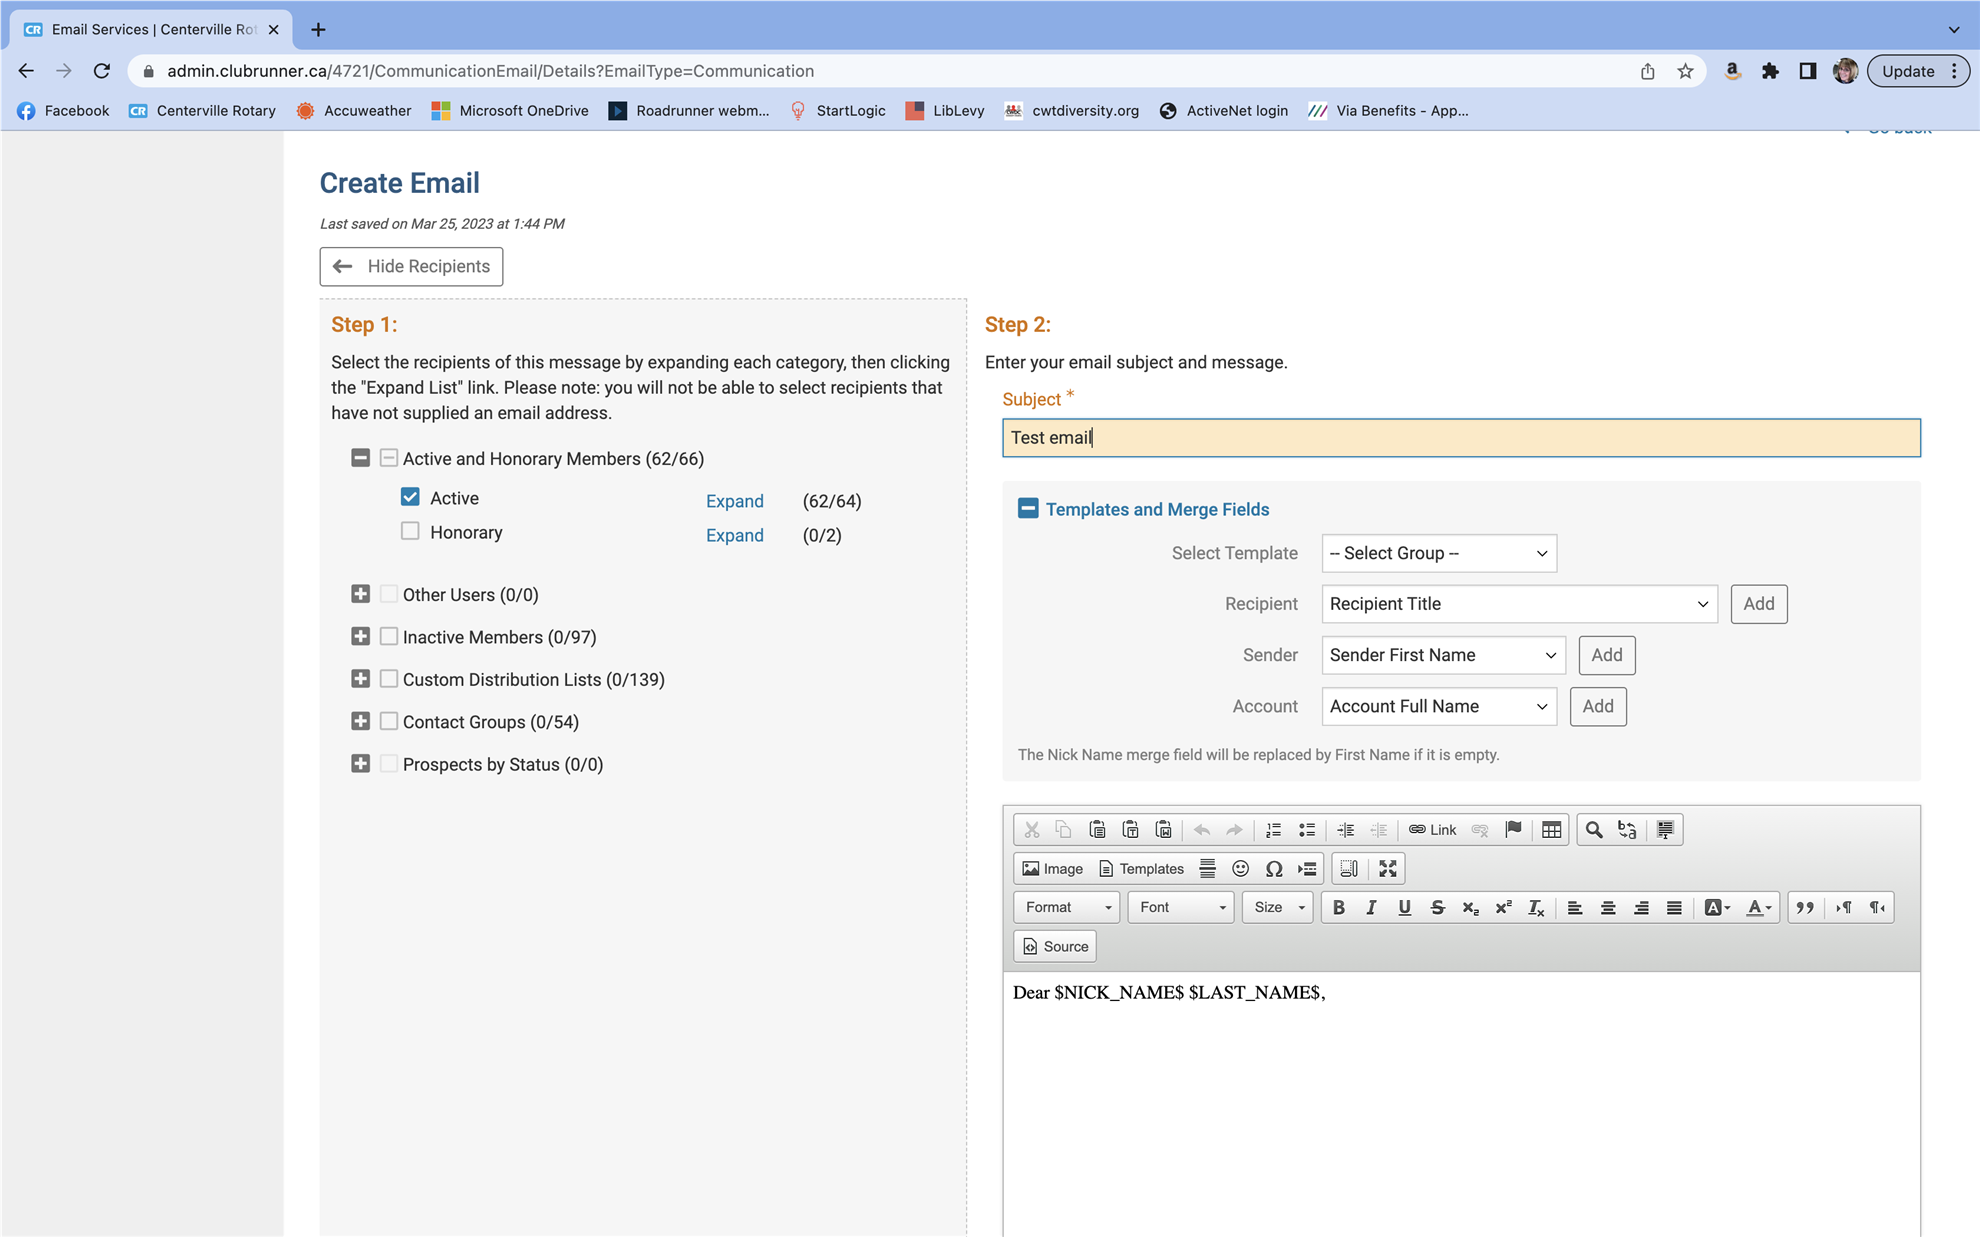This screenshot has width=1980, height=1237.
Task: Check the Honorary members checkbox
Action: 410,531
